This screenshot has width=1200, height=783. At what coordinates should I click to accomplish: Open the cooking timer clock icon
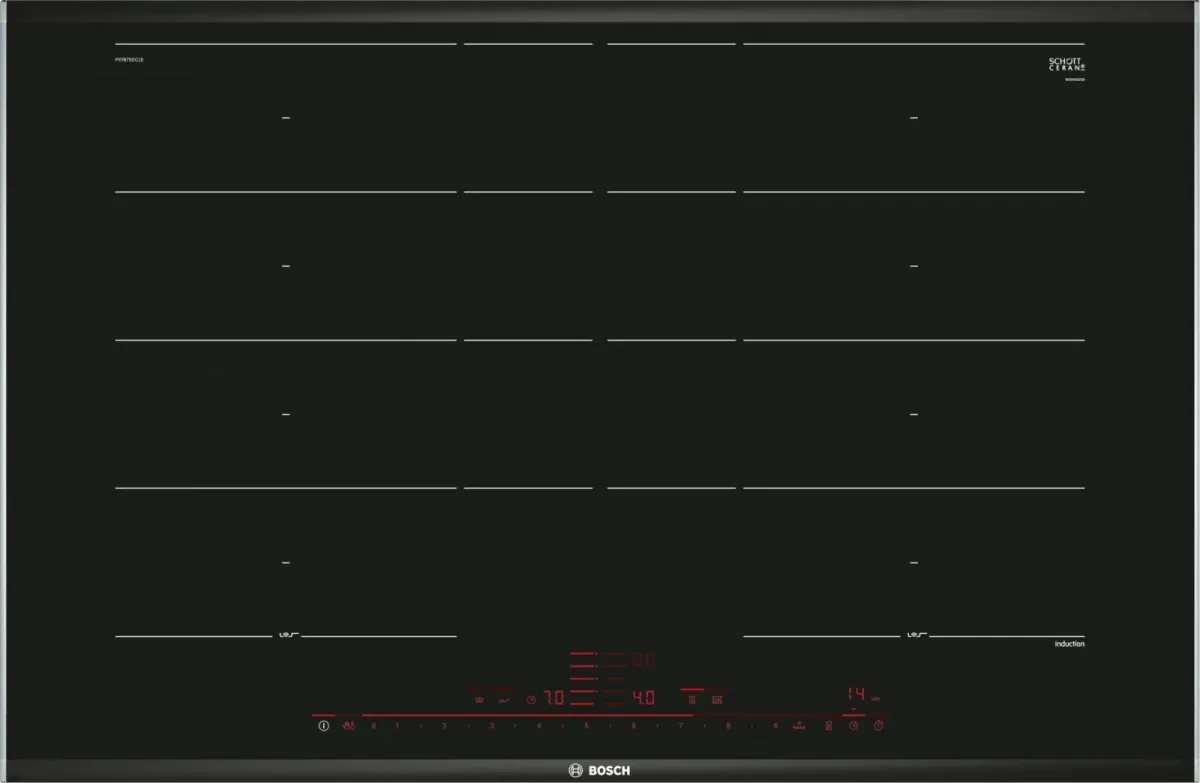point(853,726)
